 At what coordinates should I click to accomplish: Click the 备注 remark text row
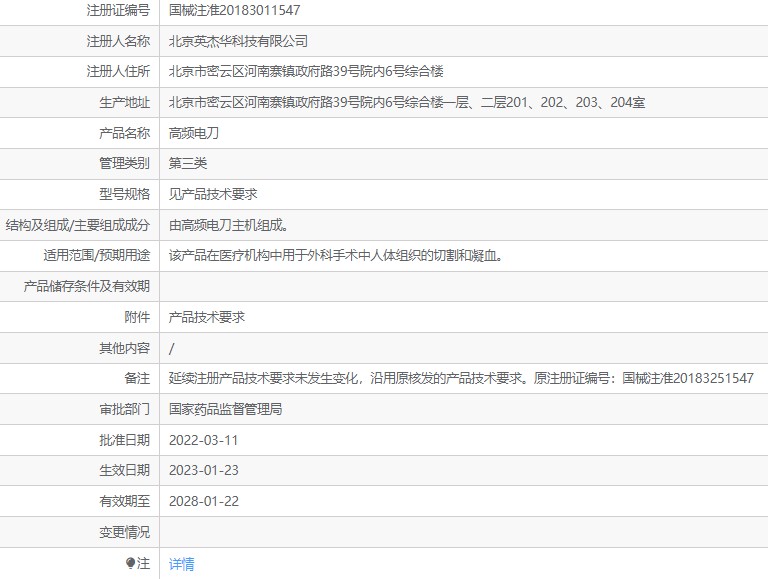coord(461,378)
